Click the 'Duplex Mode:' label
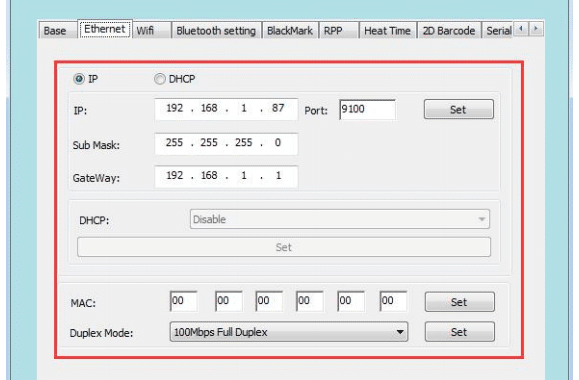The width and height of the screenshot is (579, 380). pyautogui.click(x=101, y=333)
